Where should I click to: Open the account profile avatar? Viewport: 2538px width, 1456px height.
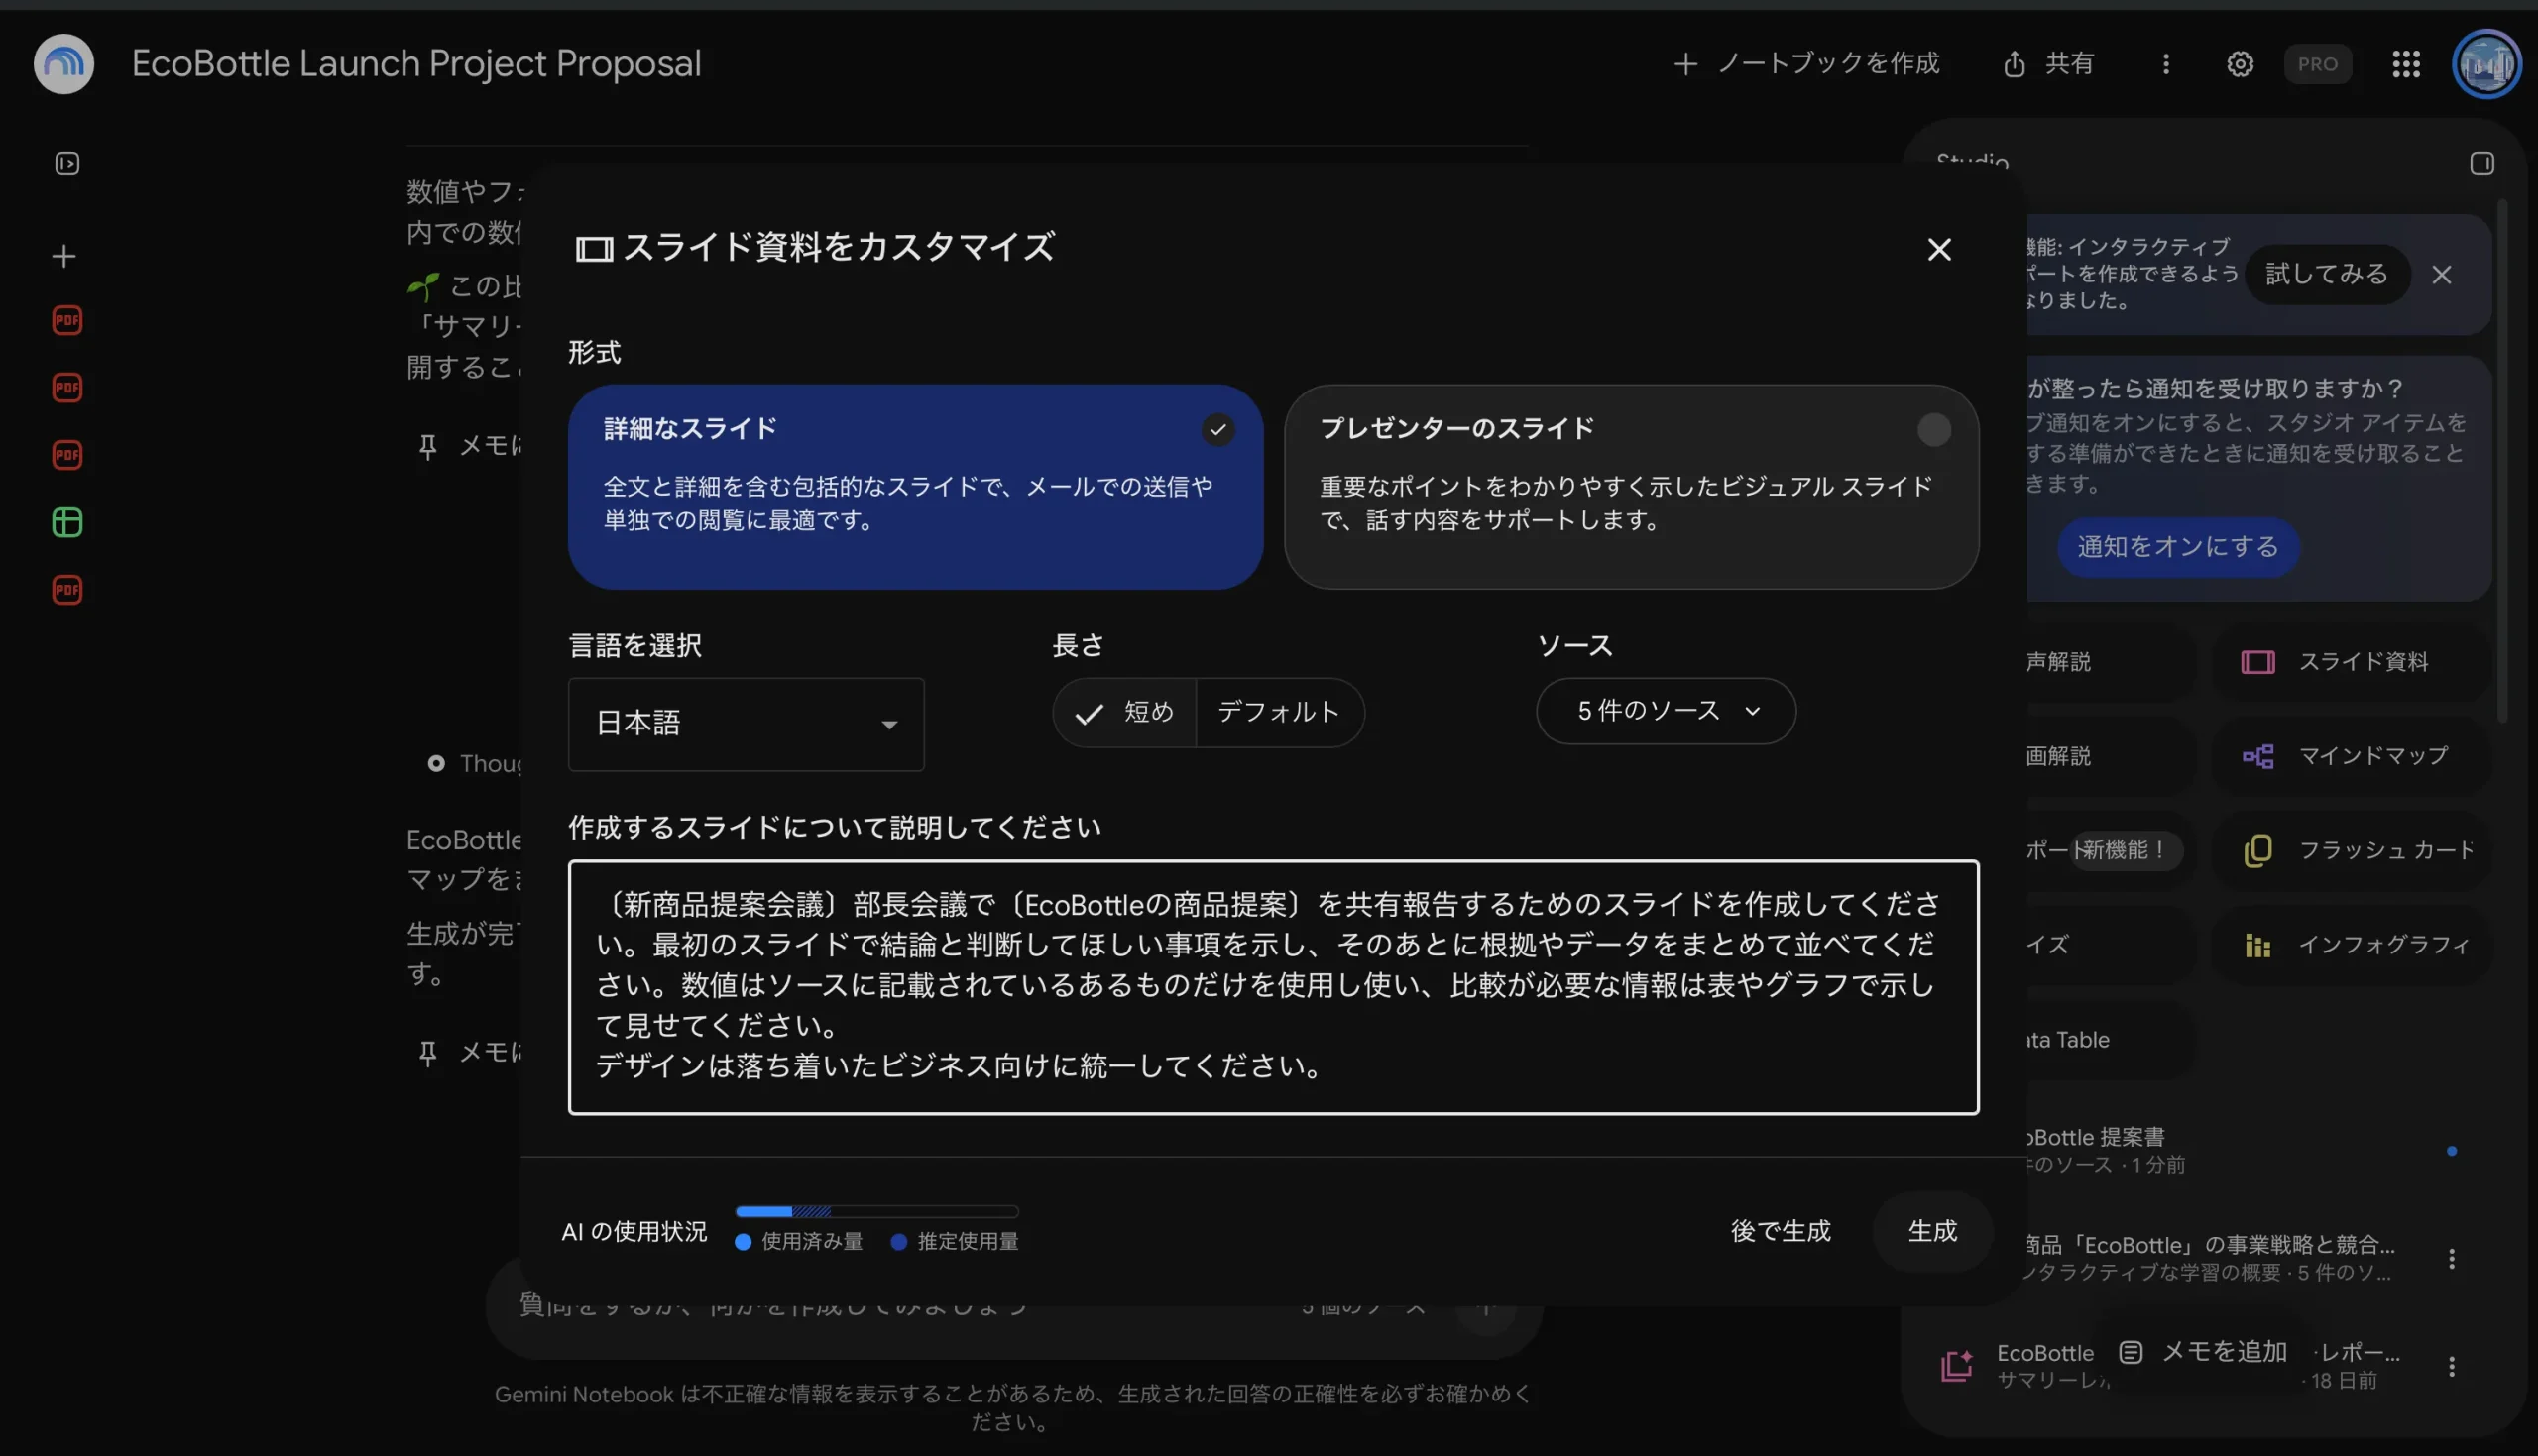(x=2487, y=64)
